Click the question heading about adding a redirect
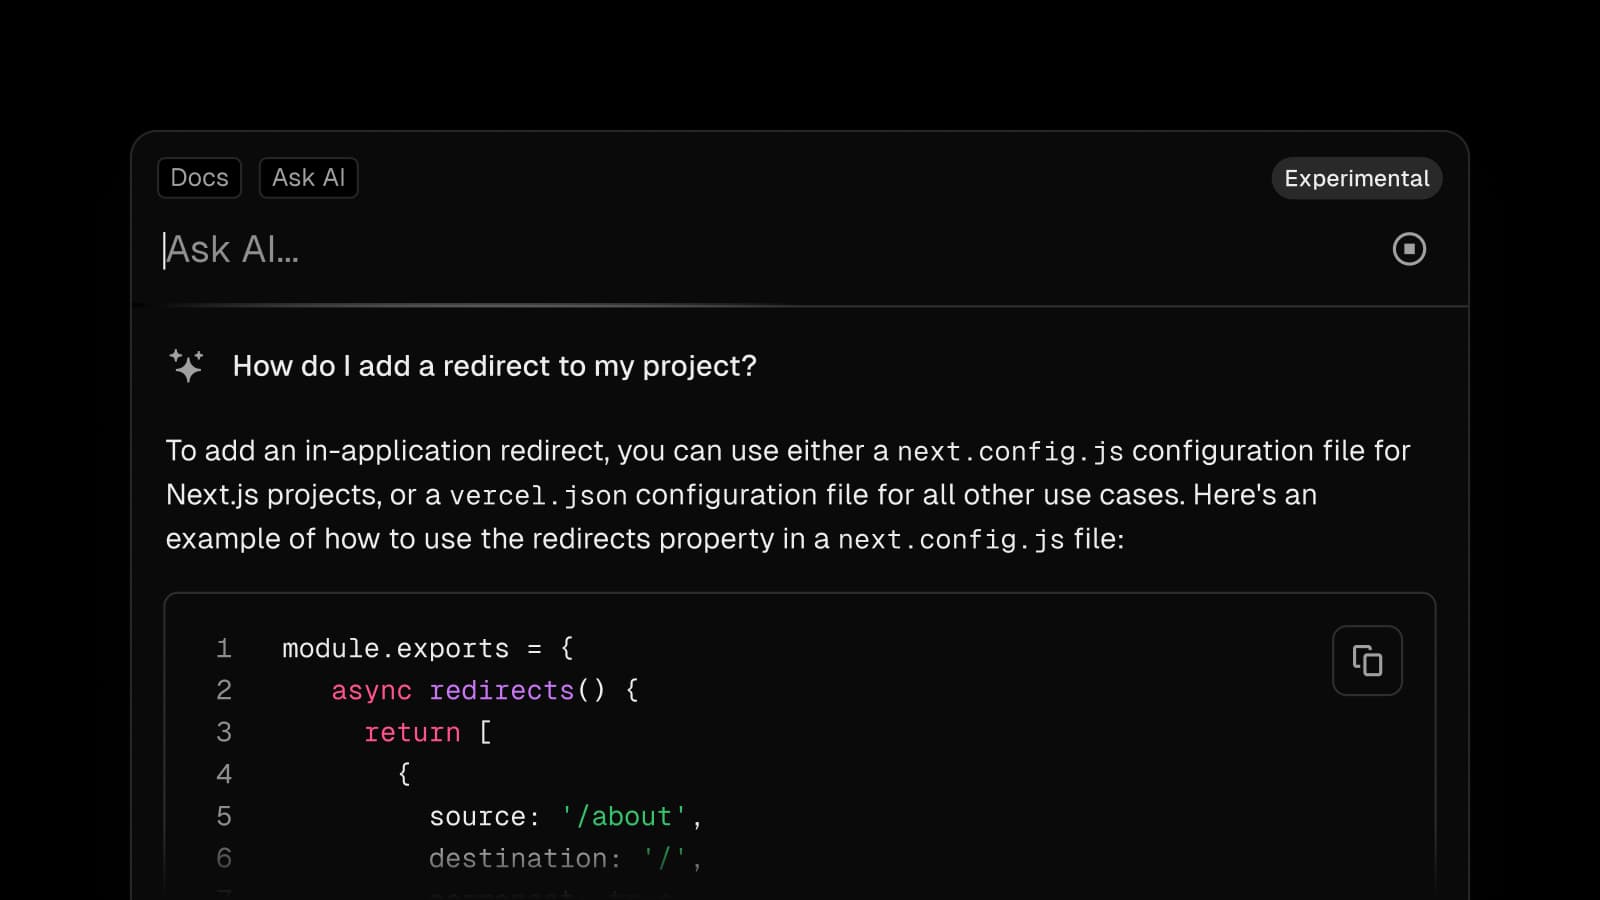The image size is (1600, 900). (494, 366)
